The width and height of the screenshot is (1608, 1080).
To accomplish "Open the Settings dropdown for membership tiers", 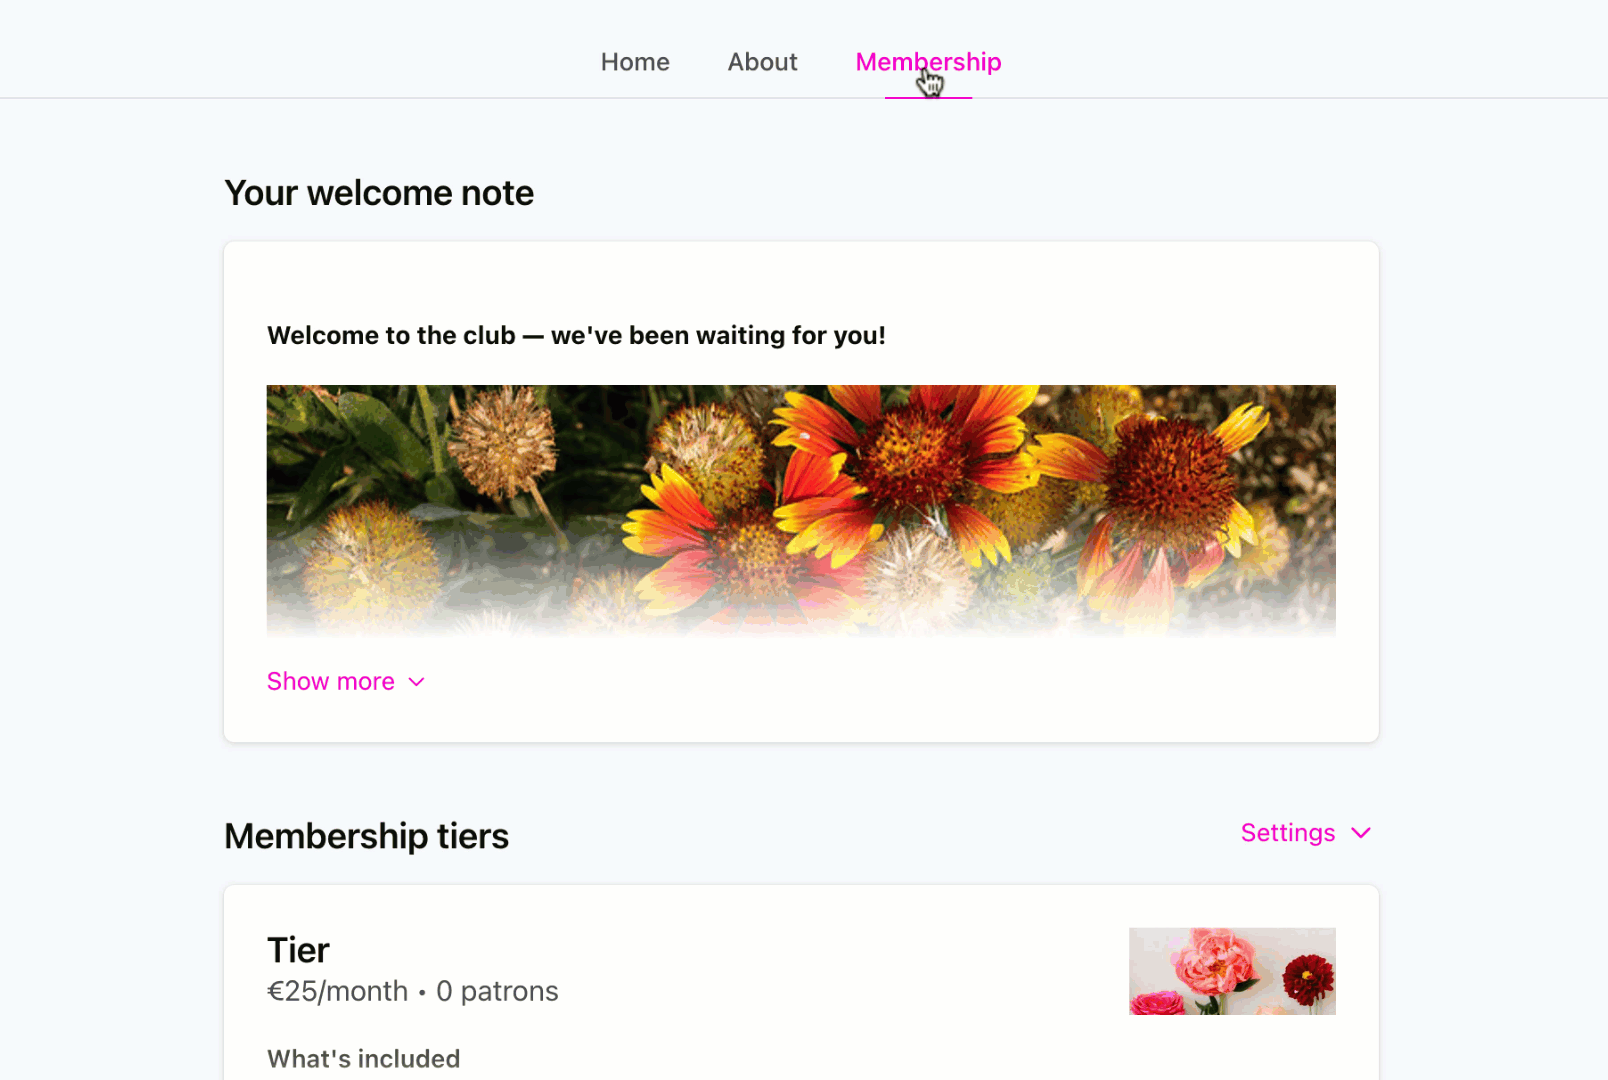I will (1305, 833).
